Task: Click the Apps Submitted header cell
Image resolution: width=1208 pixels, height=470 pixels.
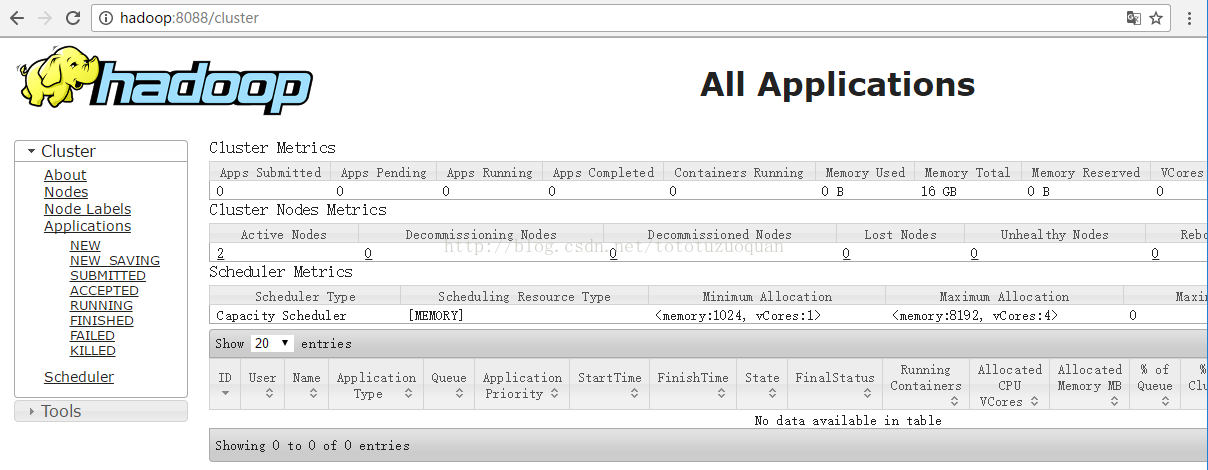Action: (x=270, y=172)
